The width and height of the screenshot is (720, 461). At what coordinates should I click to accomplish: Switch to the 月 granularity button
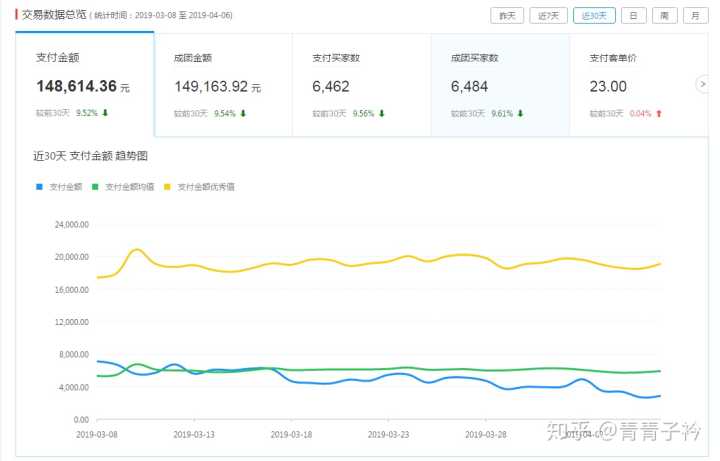(693, 15)
